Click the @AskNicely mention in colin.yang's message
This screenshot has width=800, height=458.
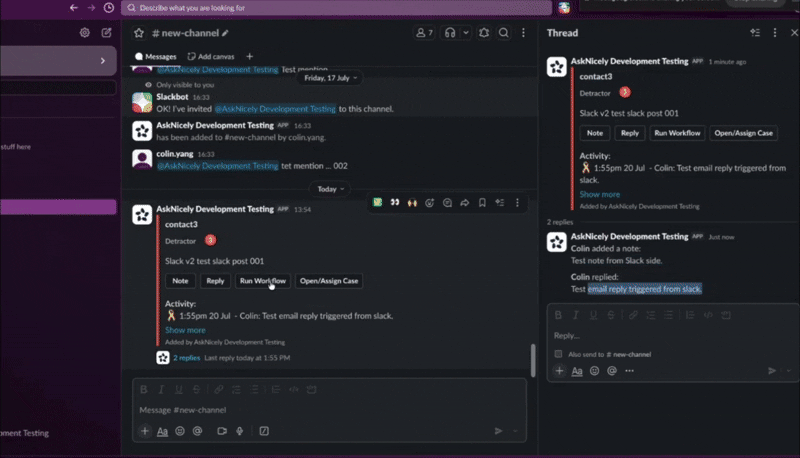218,166
